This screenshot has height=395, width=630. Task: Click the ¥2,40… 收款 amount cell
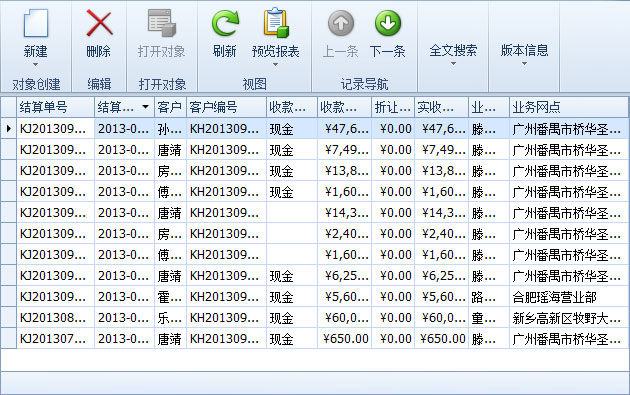[344, 233]
